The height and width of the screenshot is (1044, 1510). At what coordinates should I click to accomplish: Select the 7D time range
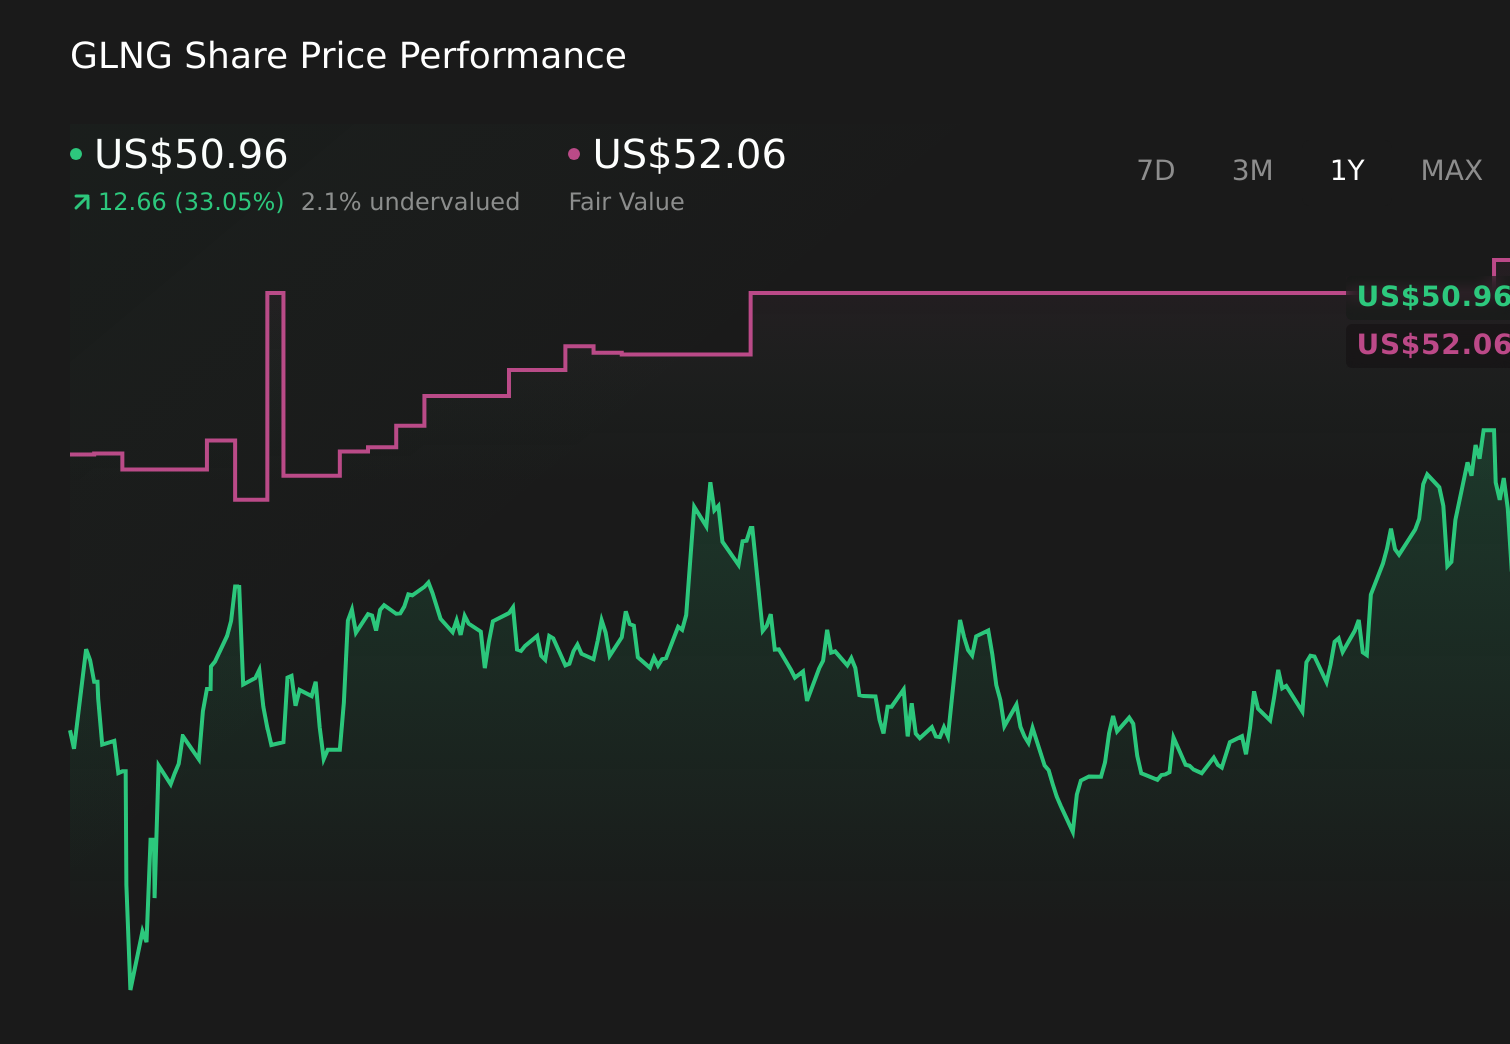(x=1156, y=170)
